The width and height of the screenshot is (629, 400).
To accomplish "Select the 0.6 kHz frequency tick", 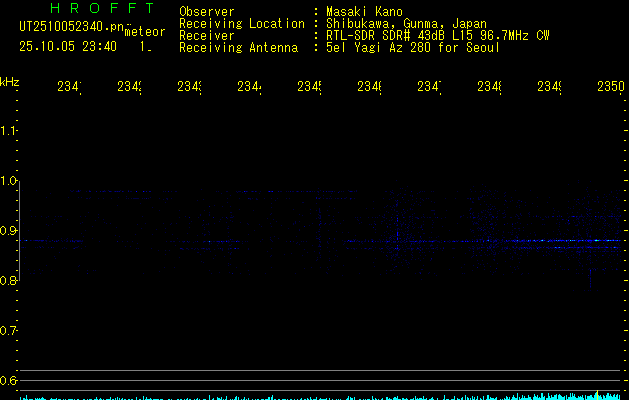I will pos(9,381).
